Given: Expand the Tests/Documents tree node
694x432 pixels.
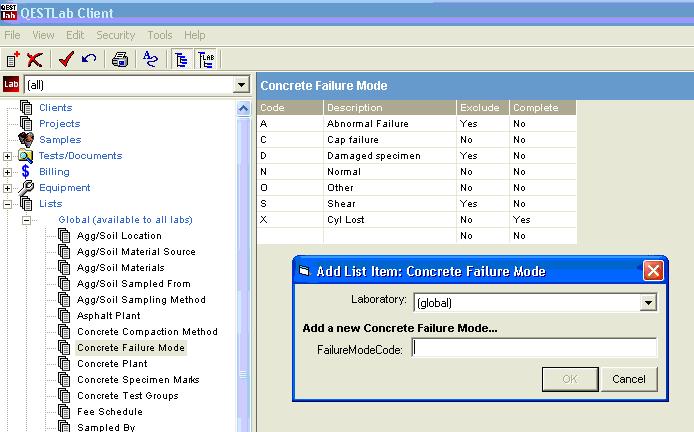Looking at the screenshot, I should point(8,156).
